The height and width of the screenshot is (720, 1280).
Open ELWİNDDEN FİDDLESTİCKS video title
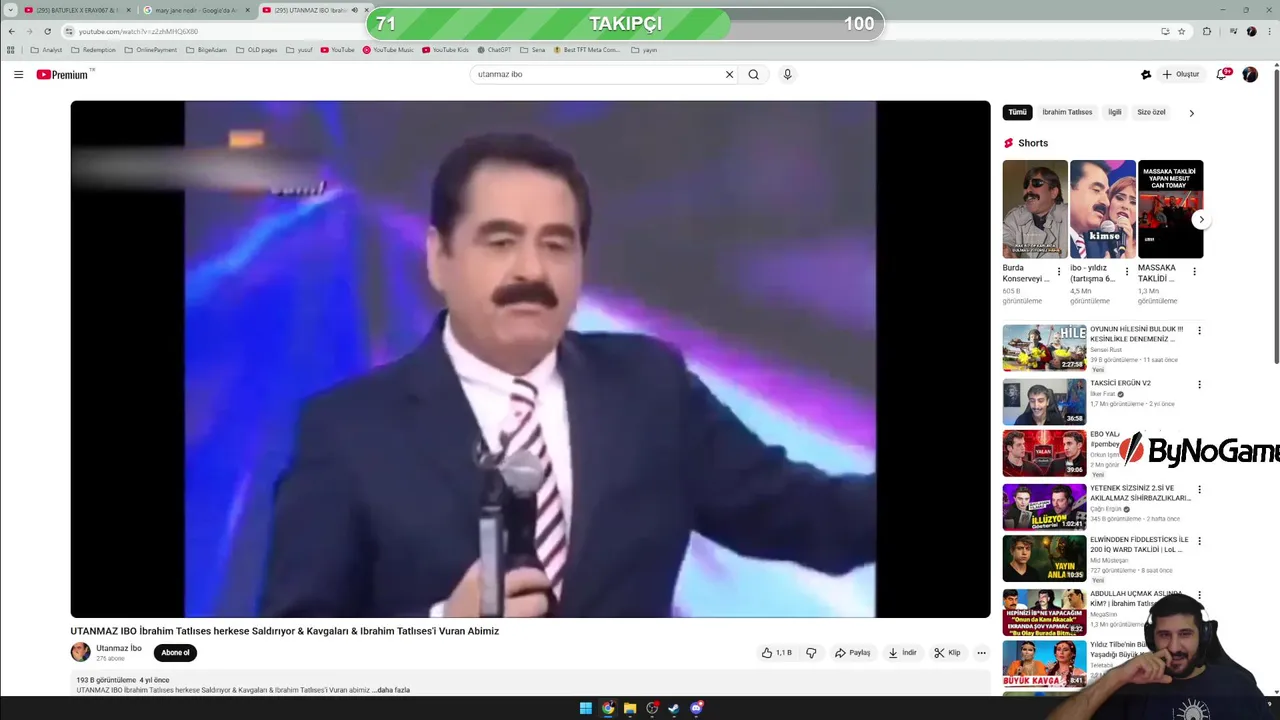1139,545
